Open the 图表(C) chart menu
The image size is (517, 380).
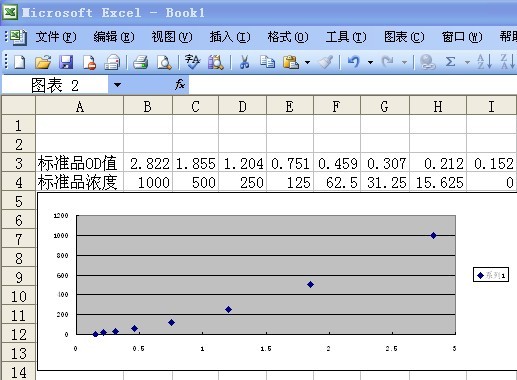click(x=404, y=37)
